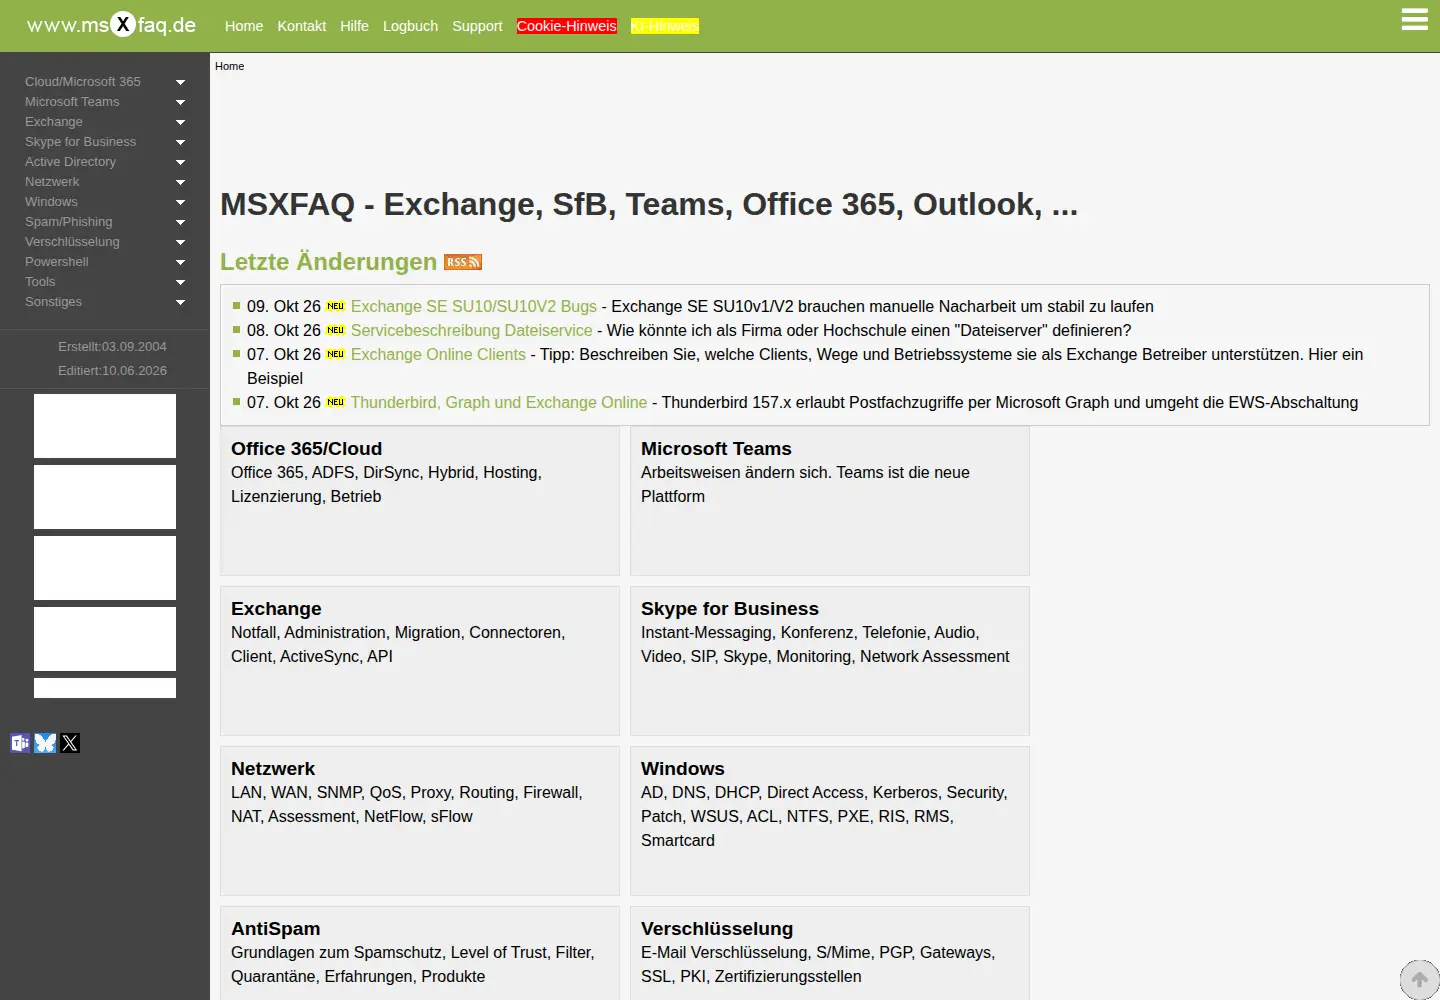The image size is (1440, 1000).
Task: Click the RSS feed icon
Action: click(x=463, y=262)
